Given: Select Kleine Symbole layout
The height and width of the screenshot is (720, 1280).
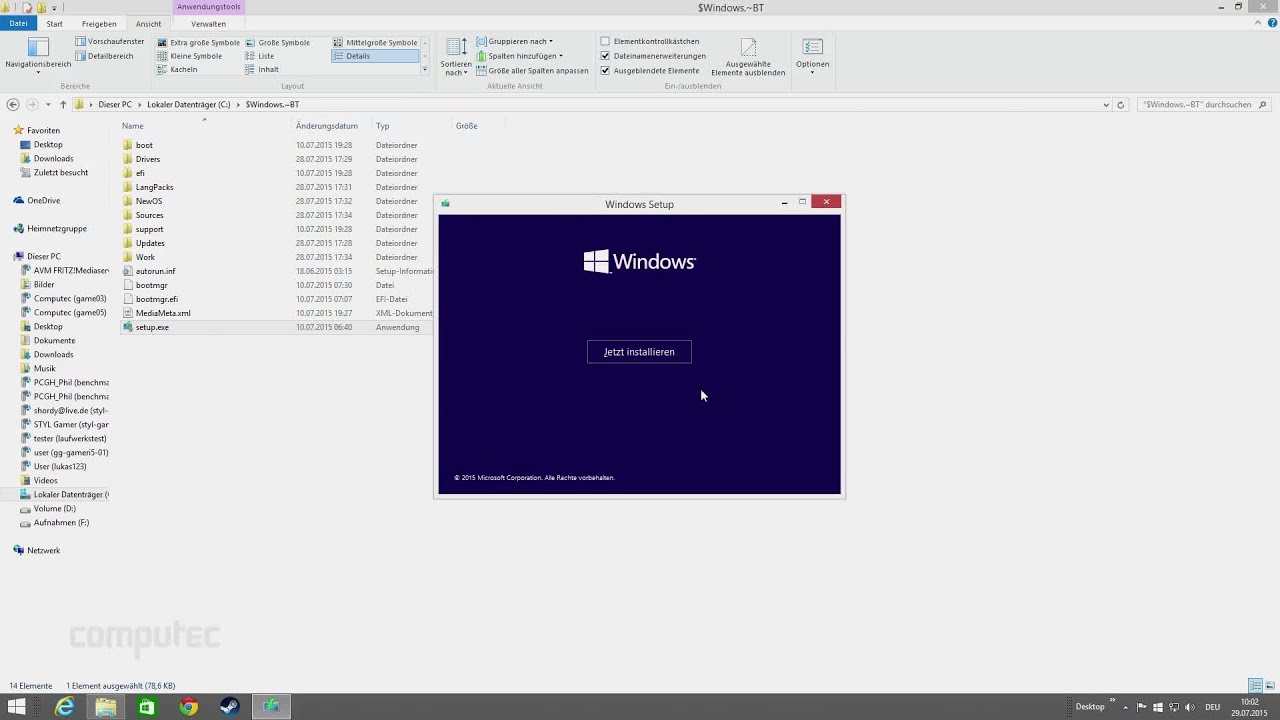Looking at the screenshot, I should pos(189,56).
